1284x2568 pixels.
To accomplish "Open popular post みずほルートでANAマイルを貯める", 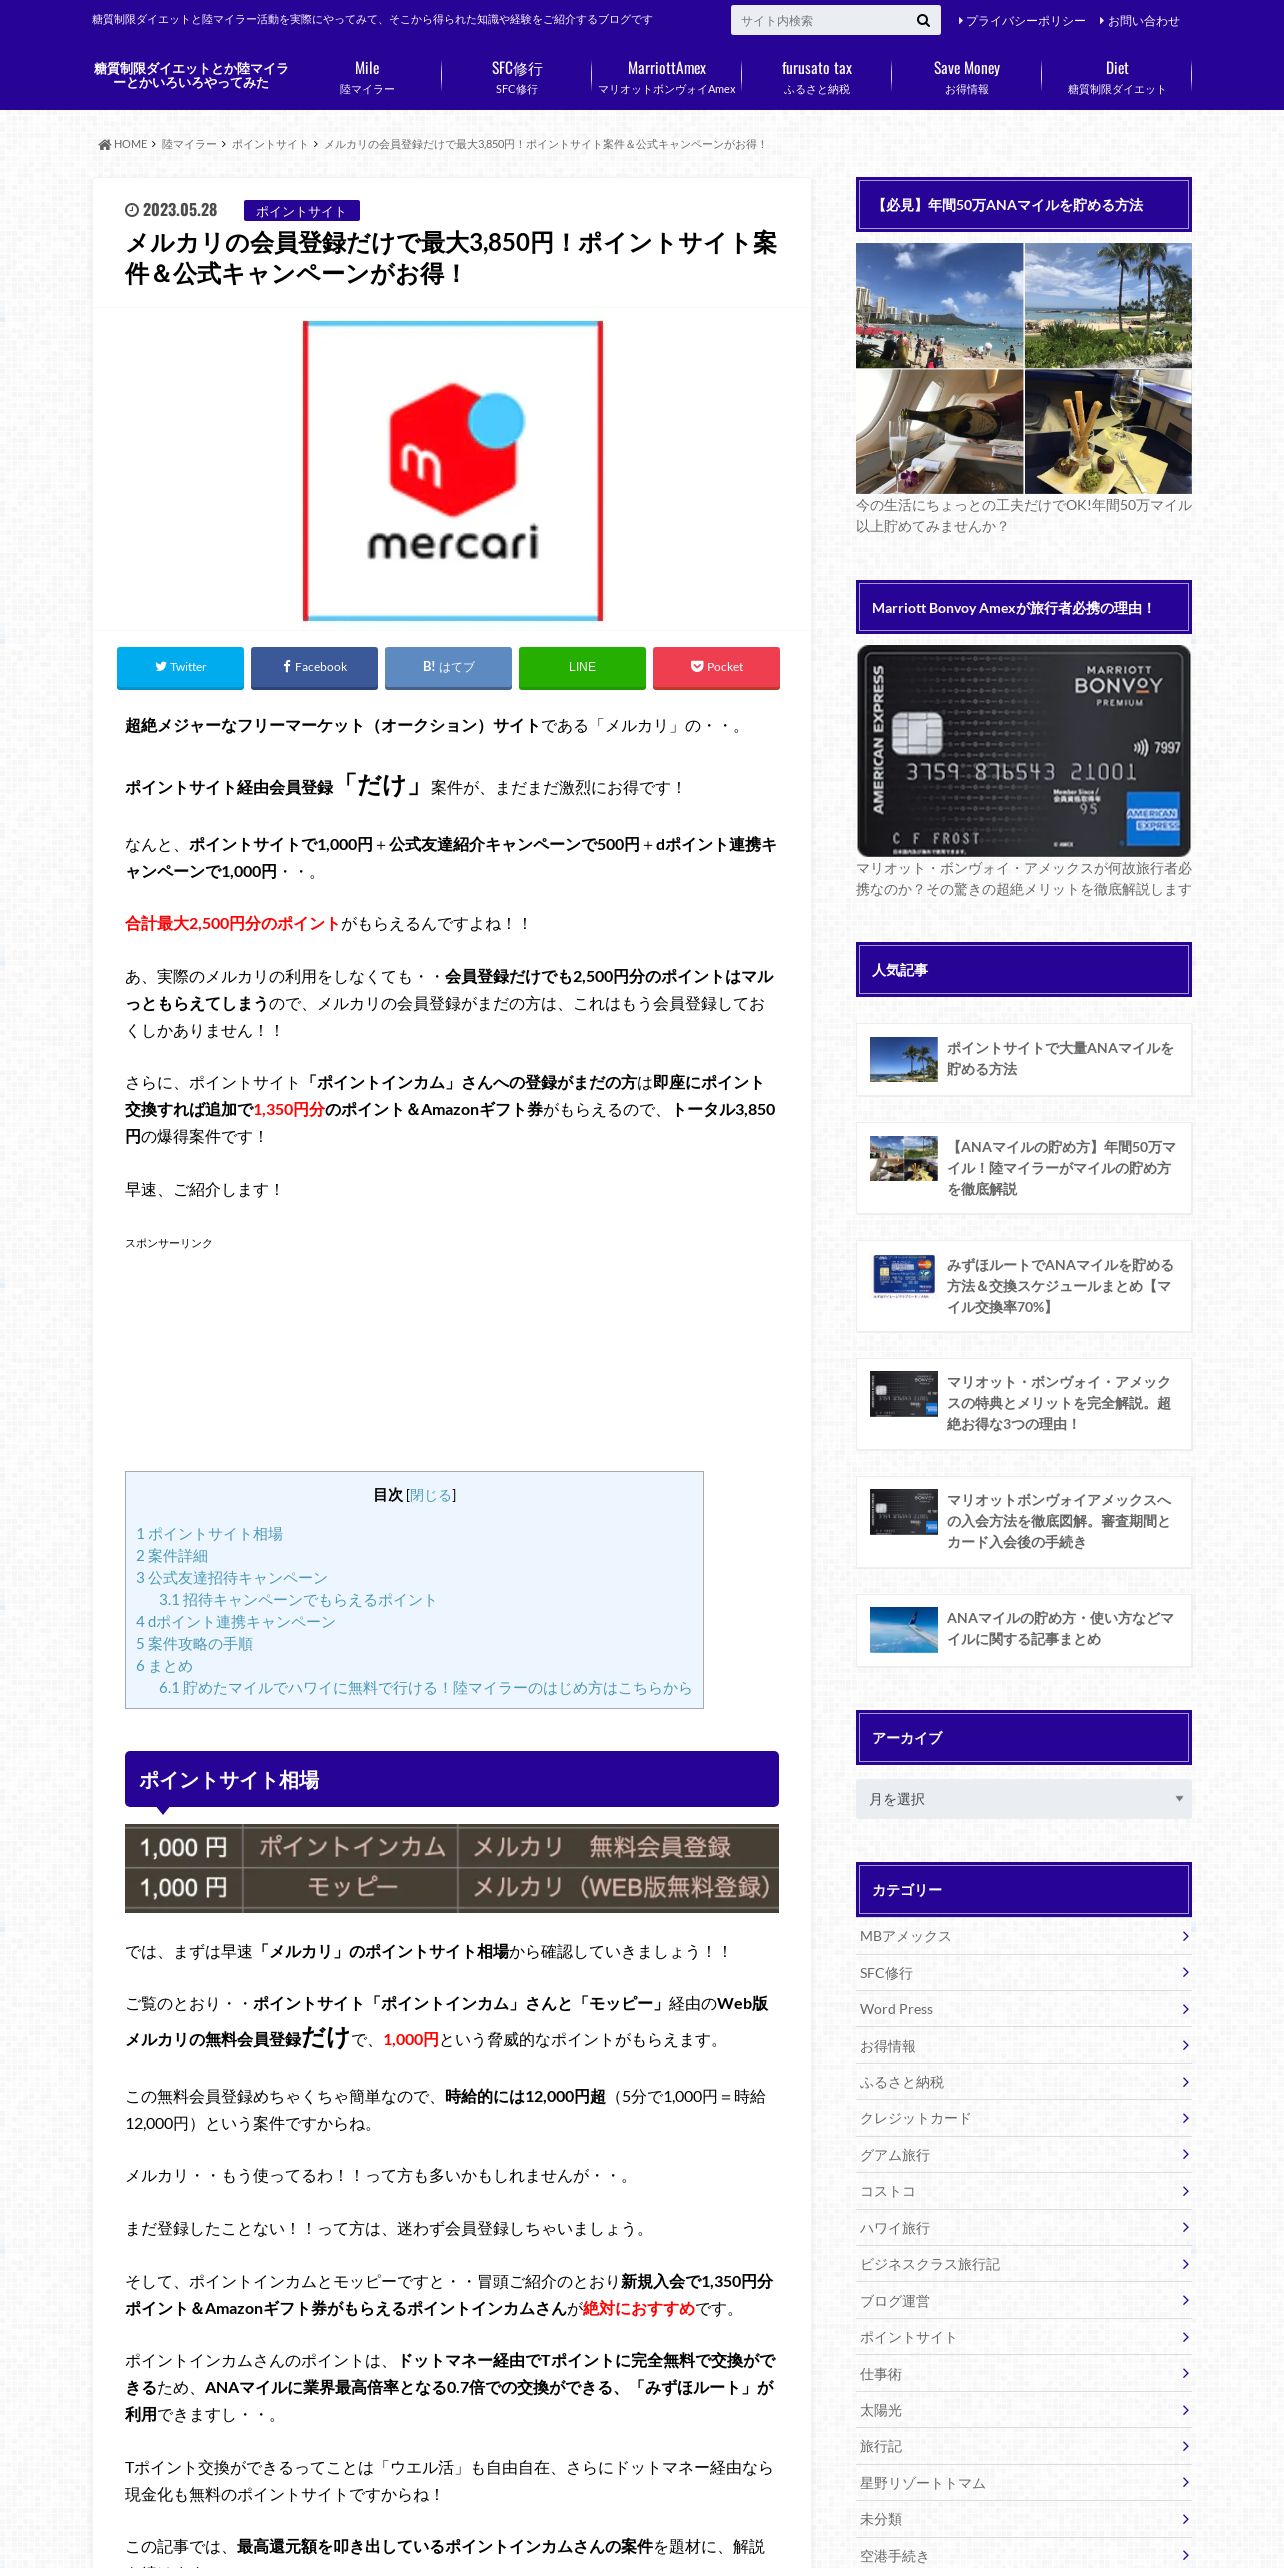I will click(x=1023, y=1286).
